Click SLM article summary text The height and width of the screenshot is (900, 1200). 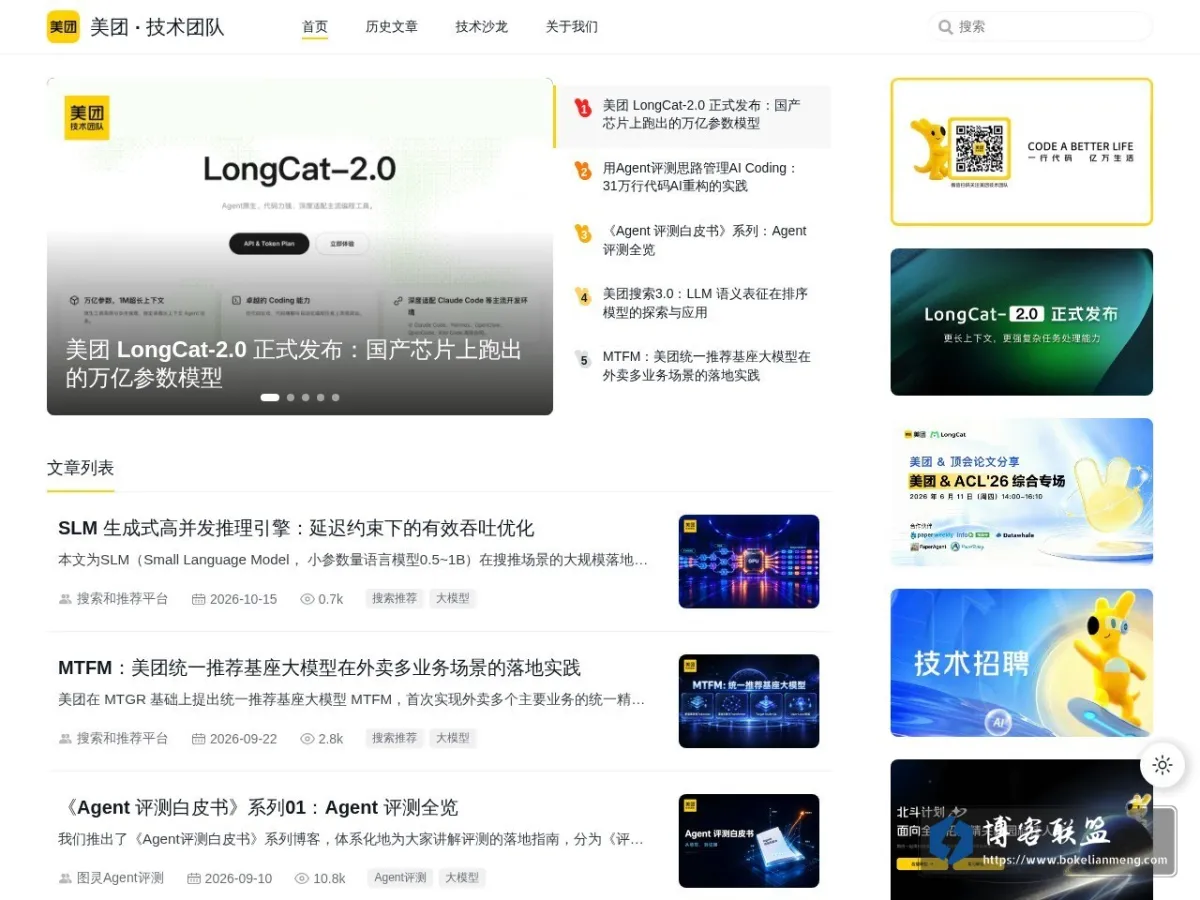coord(353,560)
